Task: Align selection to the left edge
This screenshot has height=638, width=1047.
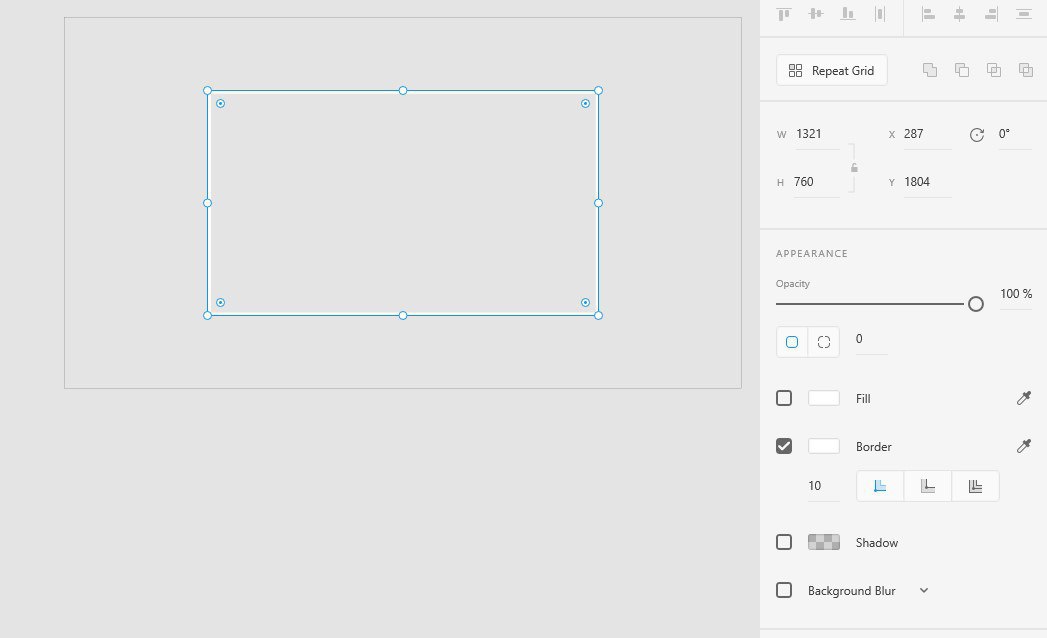Action: point(928,14)
